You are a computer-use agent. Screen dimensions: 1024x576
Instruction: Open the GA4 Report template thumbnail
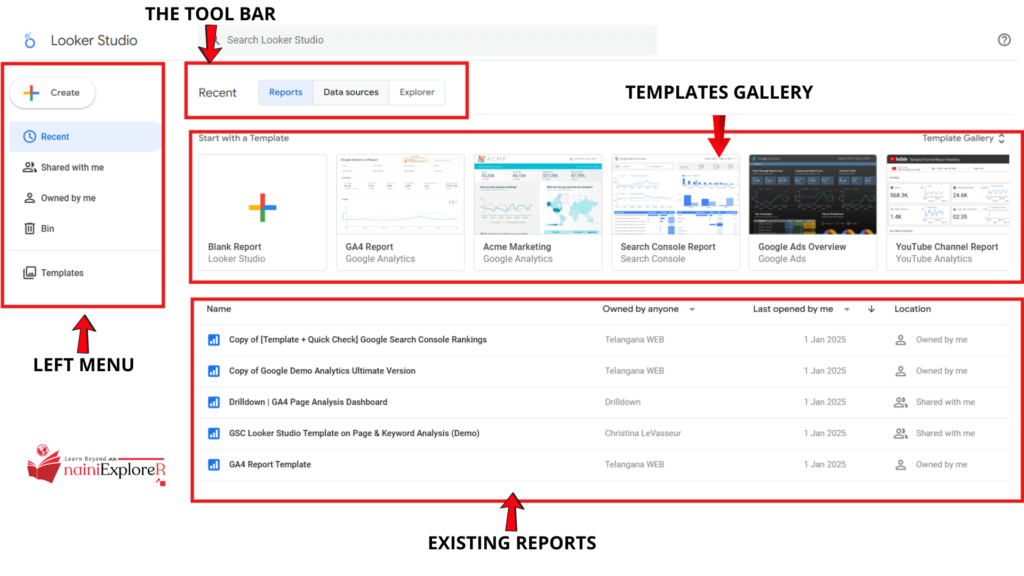pos(400,195)
